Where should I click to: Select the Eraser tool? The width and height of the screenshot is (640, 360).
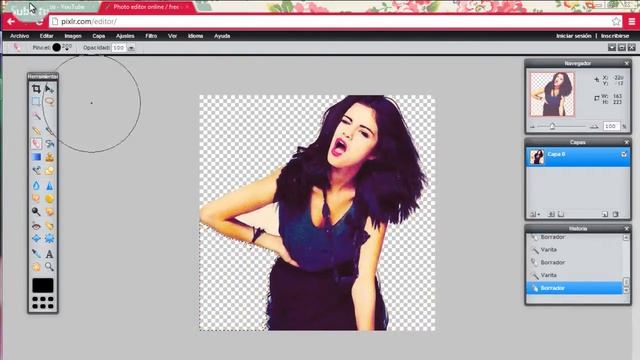36,144
